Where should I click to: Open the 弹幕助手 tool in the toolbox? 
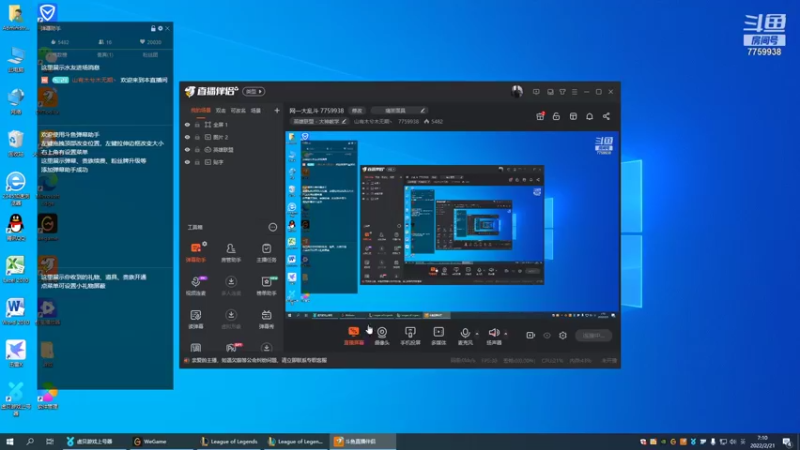point(196,253)
